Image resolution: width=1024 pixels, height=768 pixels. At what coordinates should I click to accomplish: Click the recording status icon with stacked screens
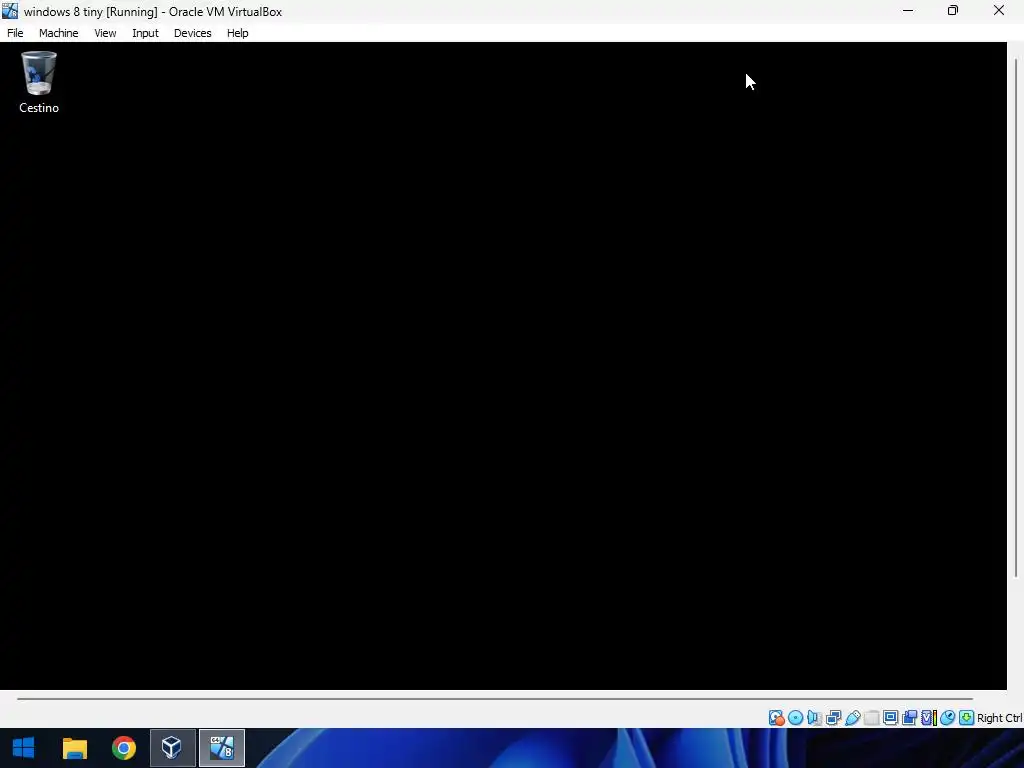909,718
